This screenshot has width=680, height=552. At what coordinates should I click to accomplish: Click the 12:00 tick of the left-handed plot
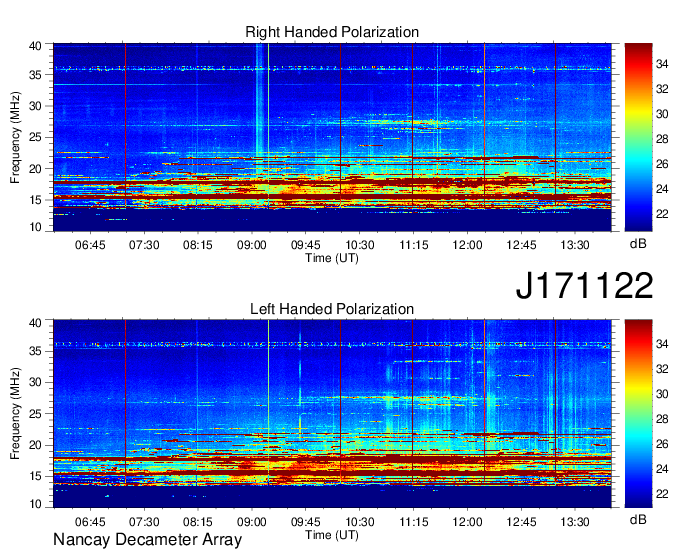(x=467, y=521)
